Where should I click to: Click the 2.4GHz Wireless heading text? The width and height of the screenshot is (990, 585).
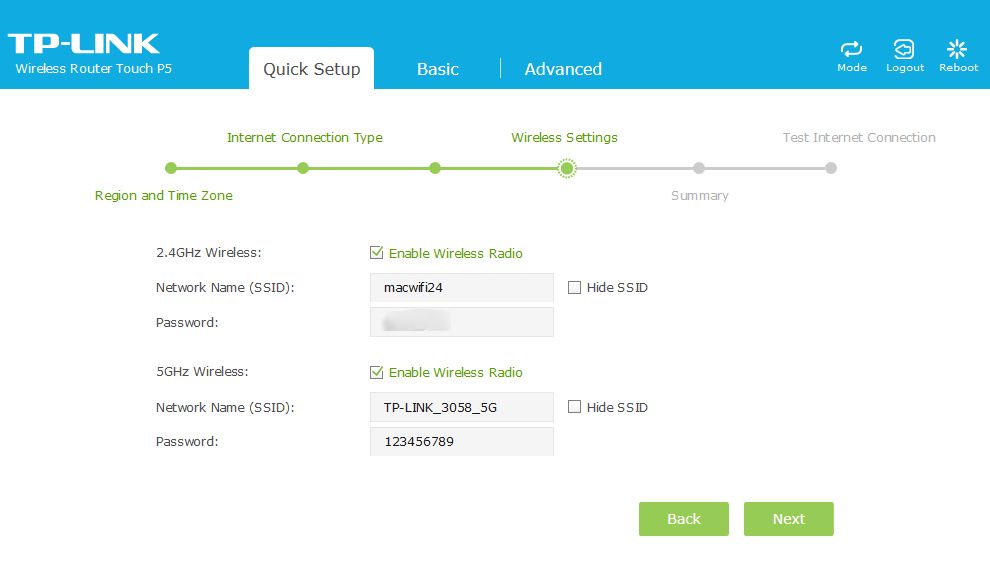tap(208, 252)
